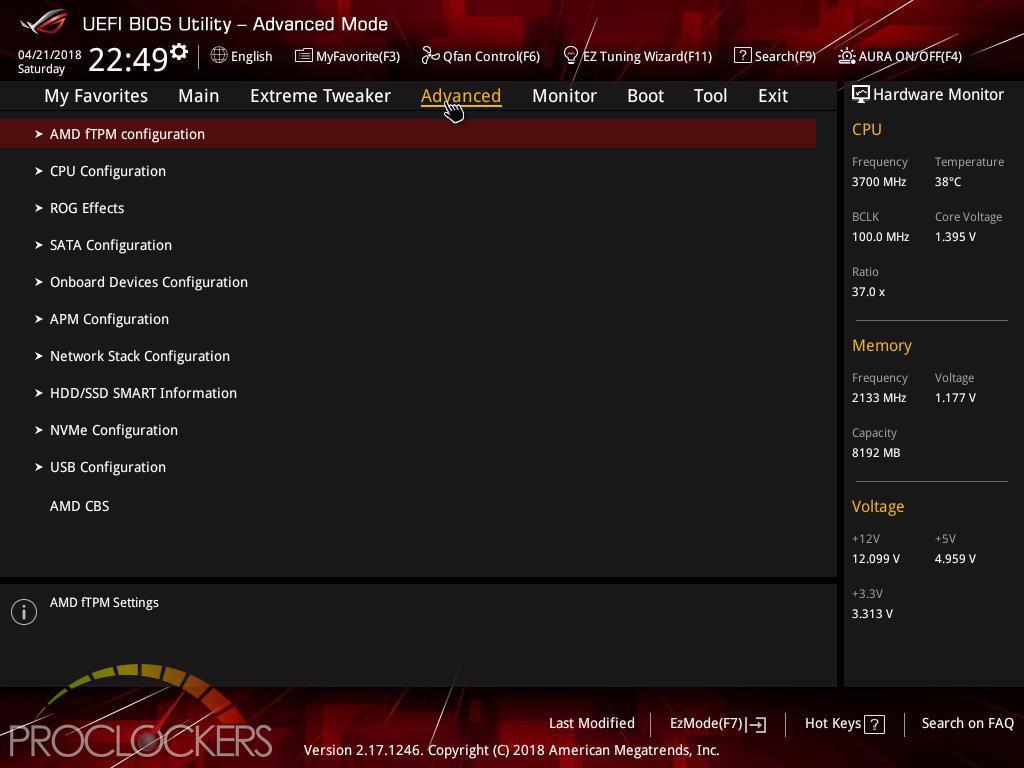Expand the SATA Configuration arrow

tap(39, 245)
